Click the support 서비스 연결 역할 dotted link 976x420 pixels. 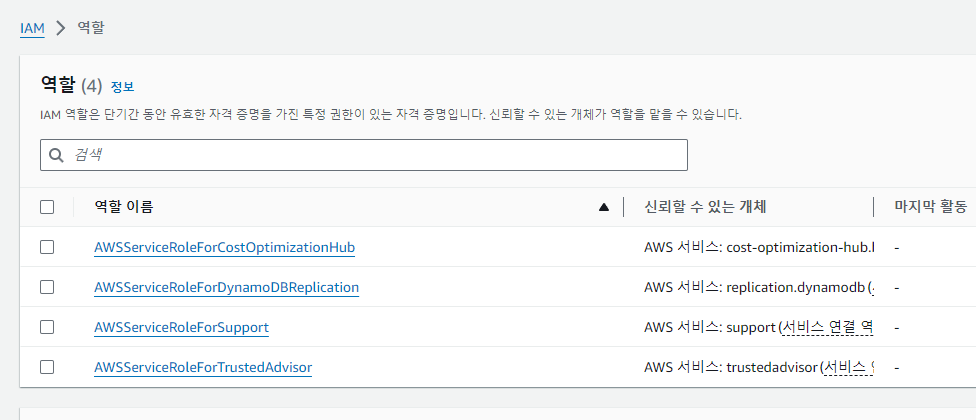tap(828, 327)
